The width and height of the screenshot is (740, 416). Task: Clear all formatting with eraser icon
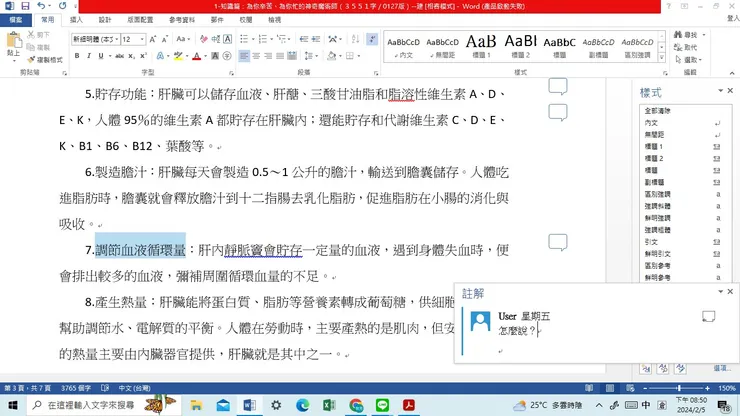[x=203, y=39]
